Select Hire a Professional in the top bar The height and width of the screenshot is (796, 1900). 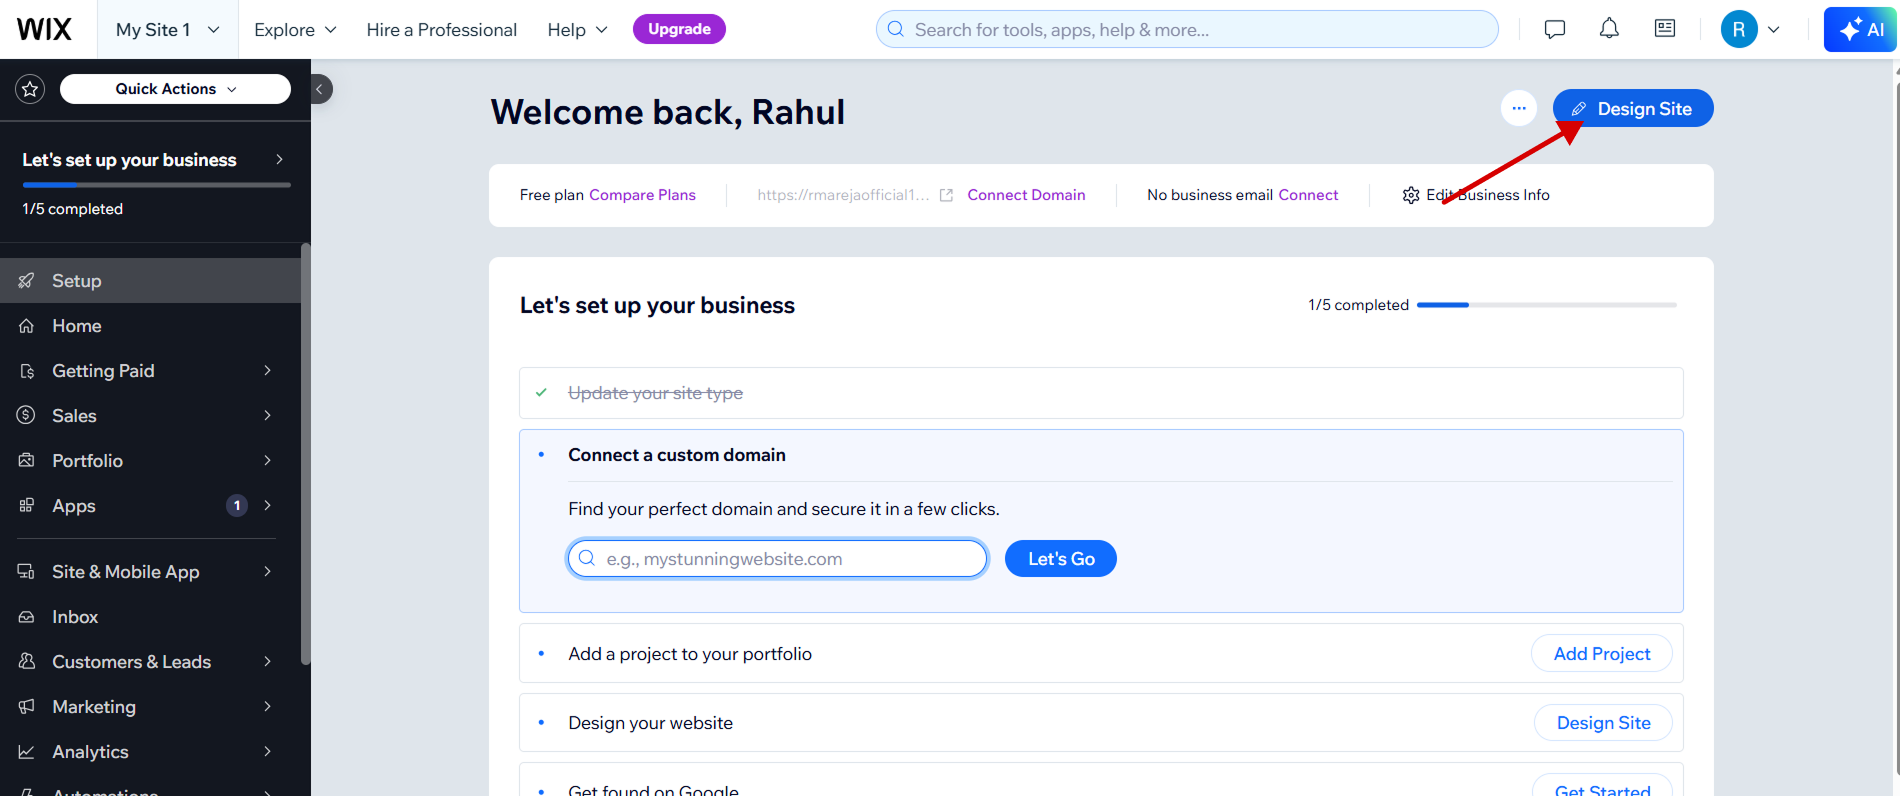pyautogui.click(x=442, y=29)
